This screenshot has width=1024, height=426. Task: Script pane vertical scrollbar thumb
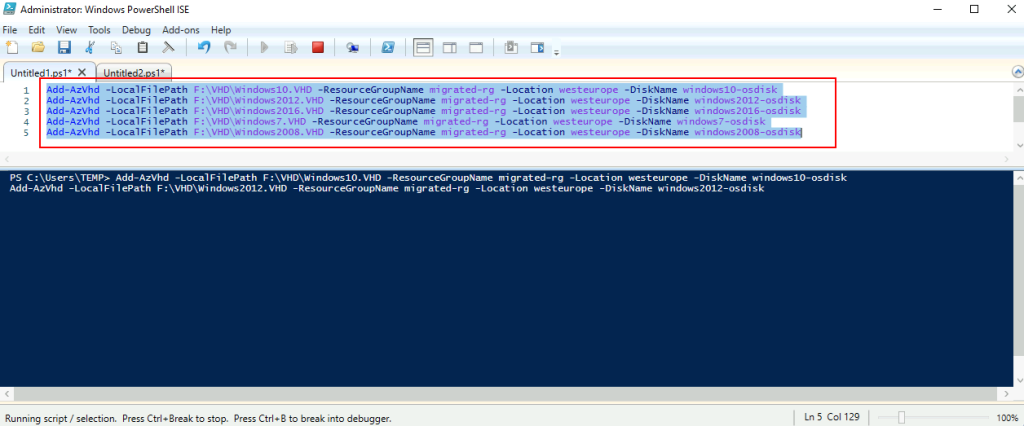[1018, 108]
